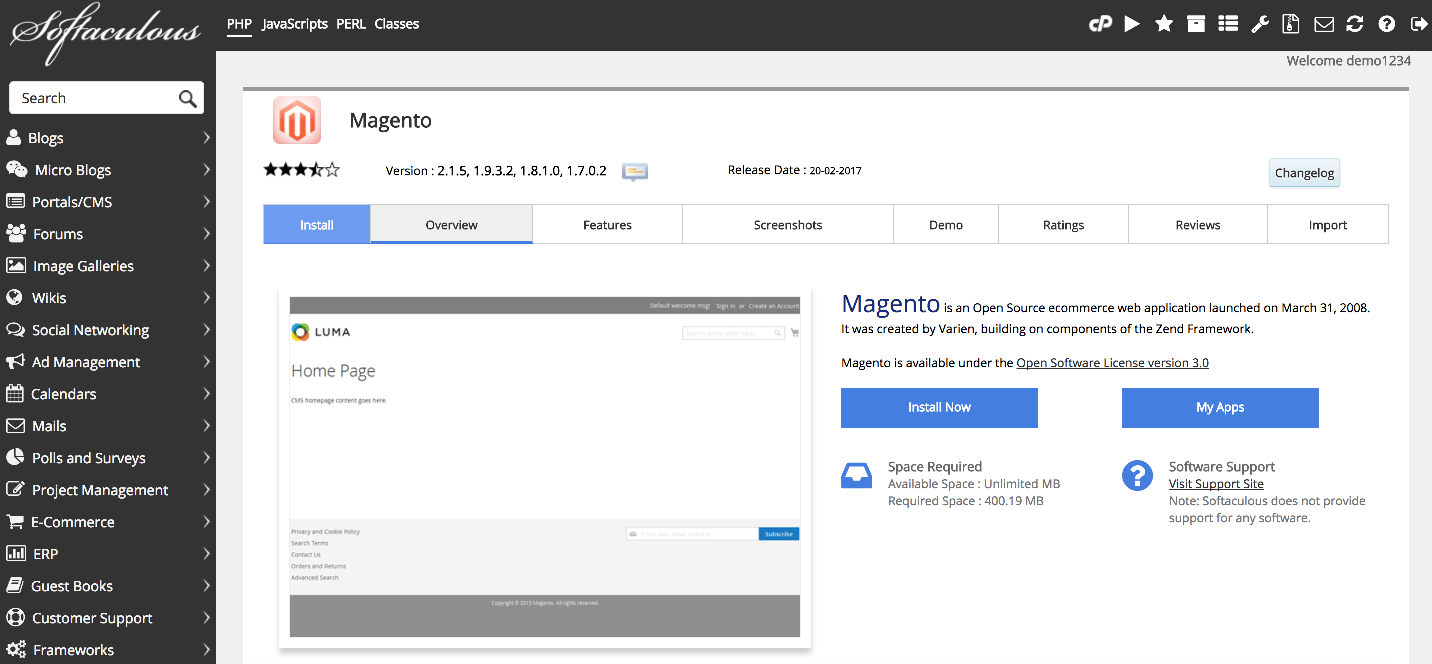
Task: Follow the Visit Support Site link
Action: pyautogui.click(x=1216, y=484)
